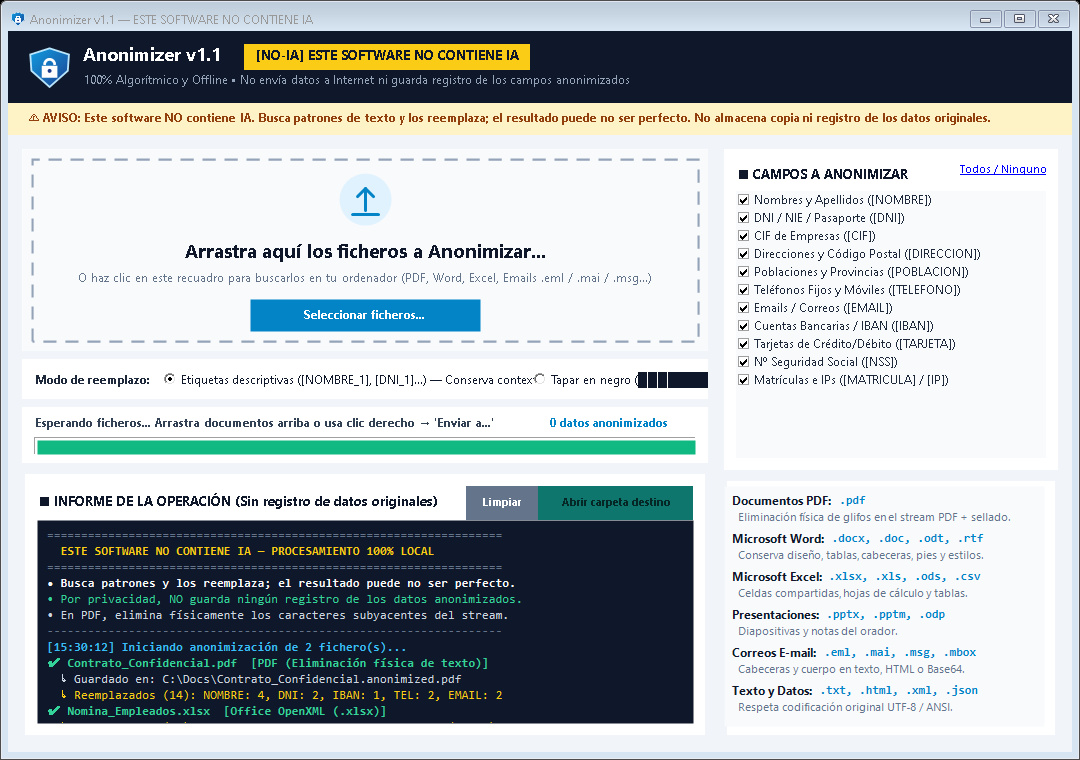This screenshot has width=1080, height=760.
Task: Click the green progress bar
Action: coord(365,447)
